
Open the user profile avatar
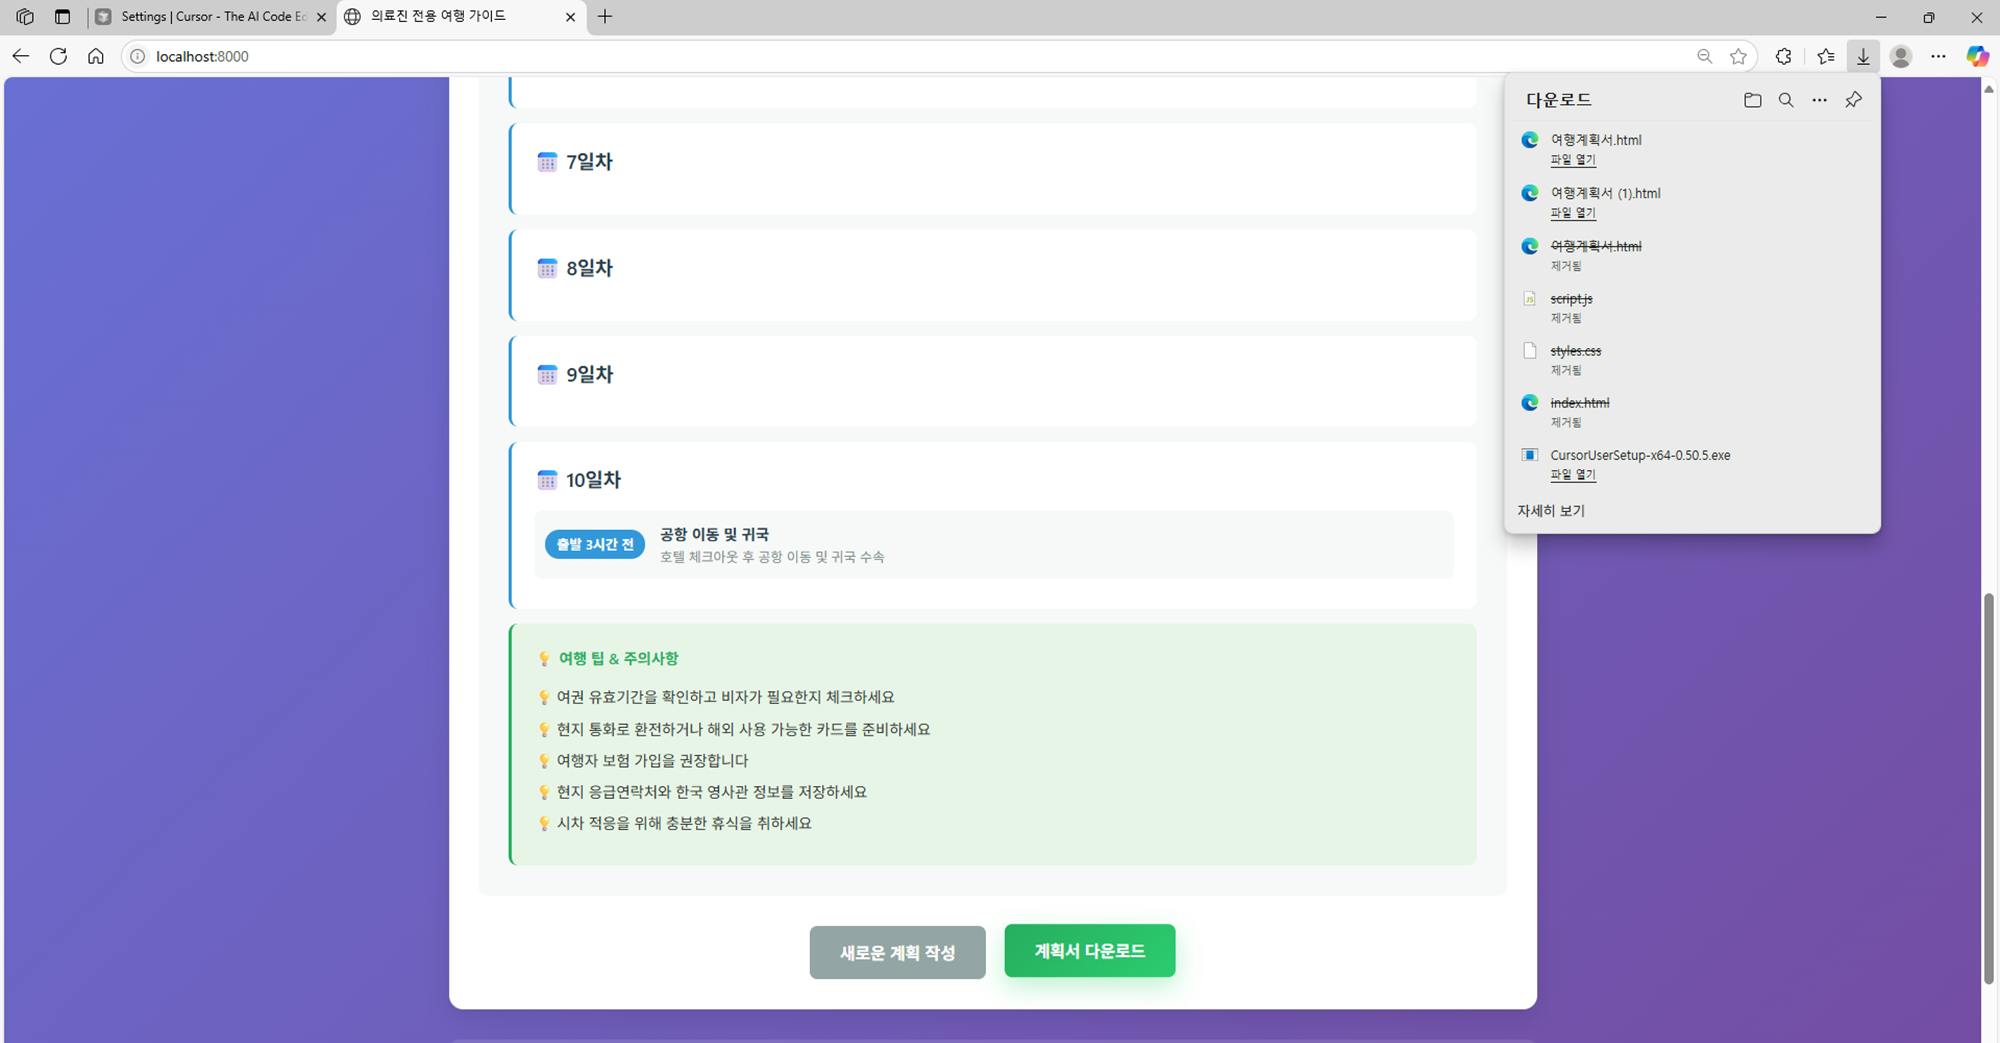pyautogui.click(x=1901, y=56)
